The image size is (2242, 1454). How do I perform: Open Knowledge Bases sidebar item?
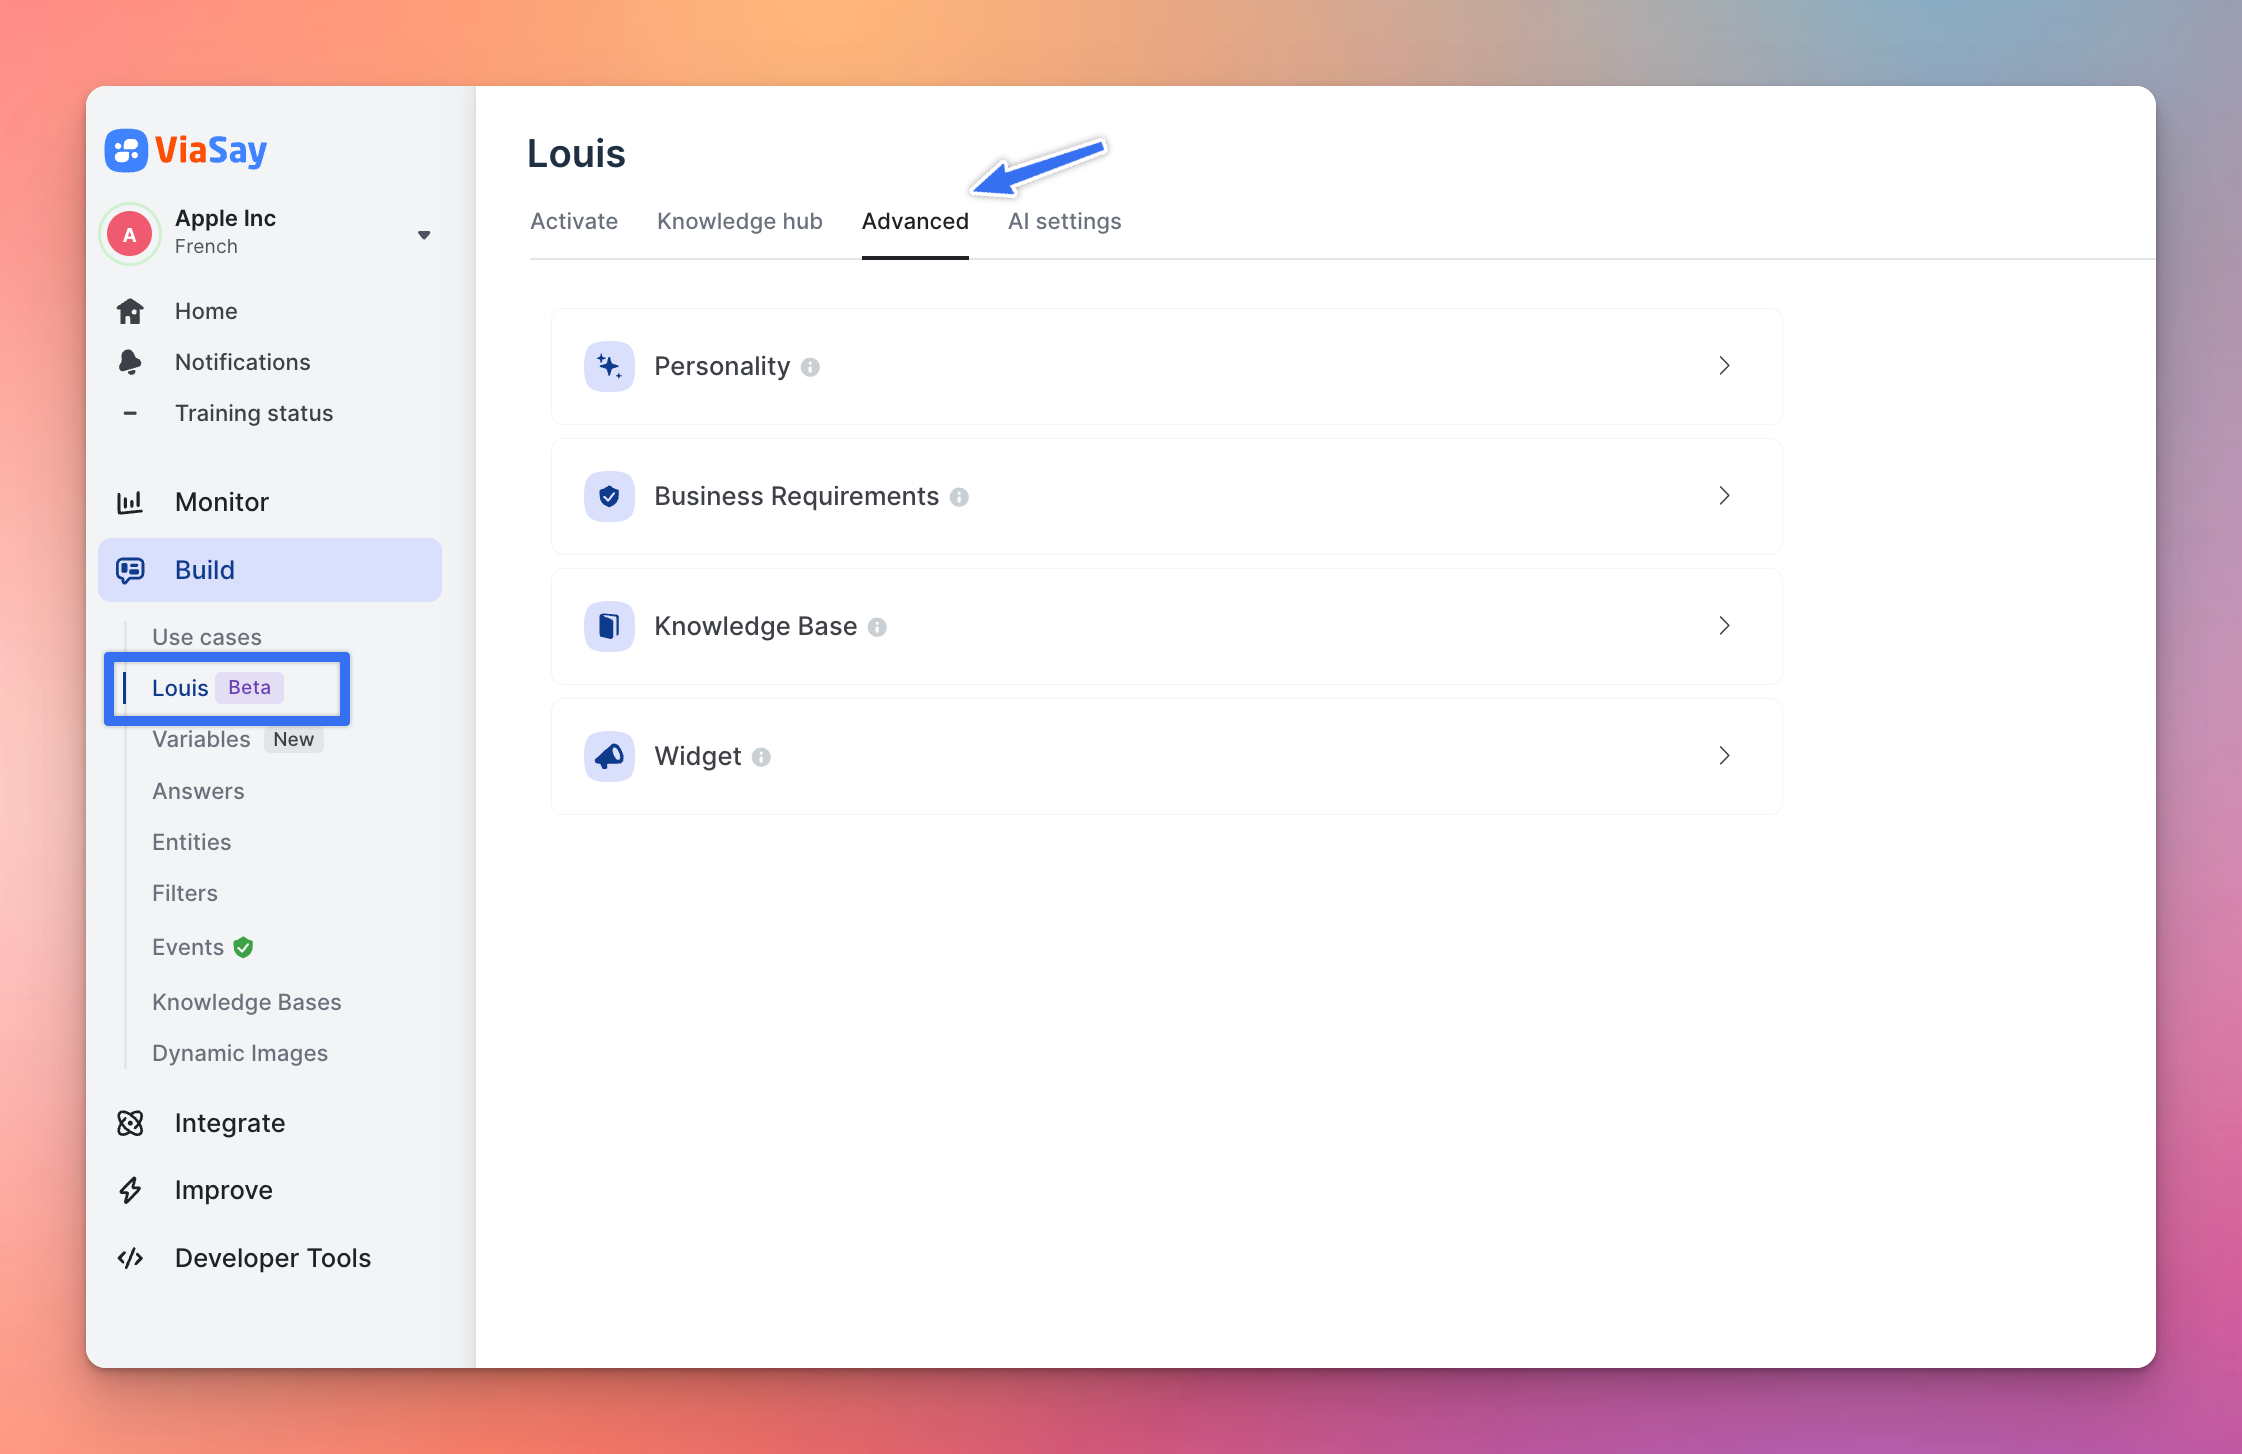pos(246,1002)
